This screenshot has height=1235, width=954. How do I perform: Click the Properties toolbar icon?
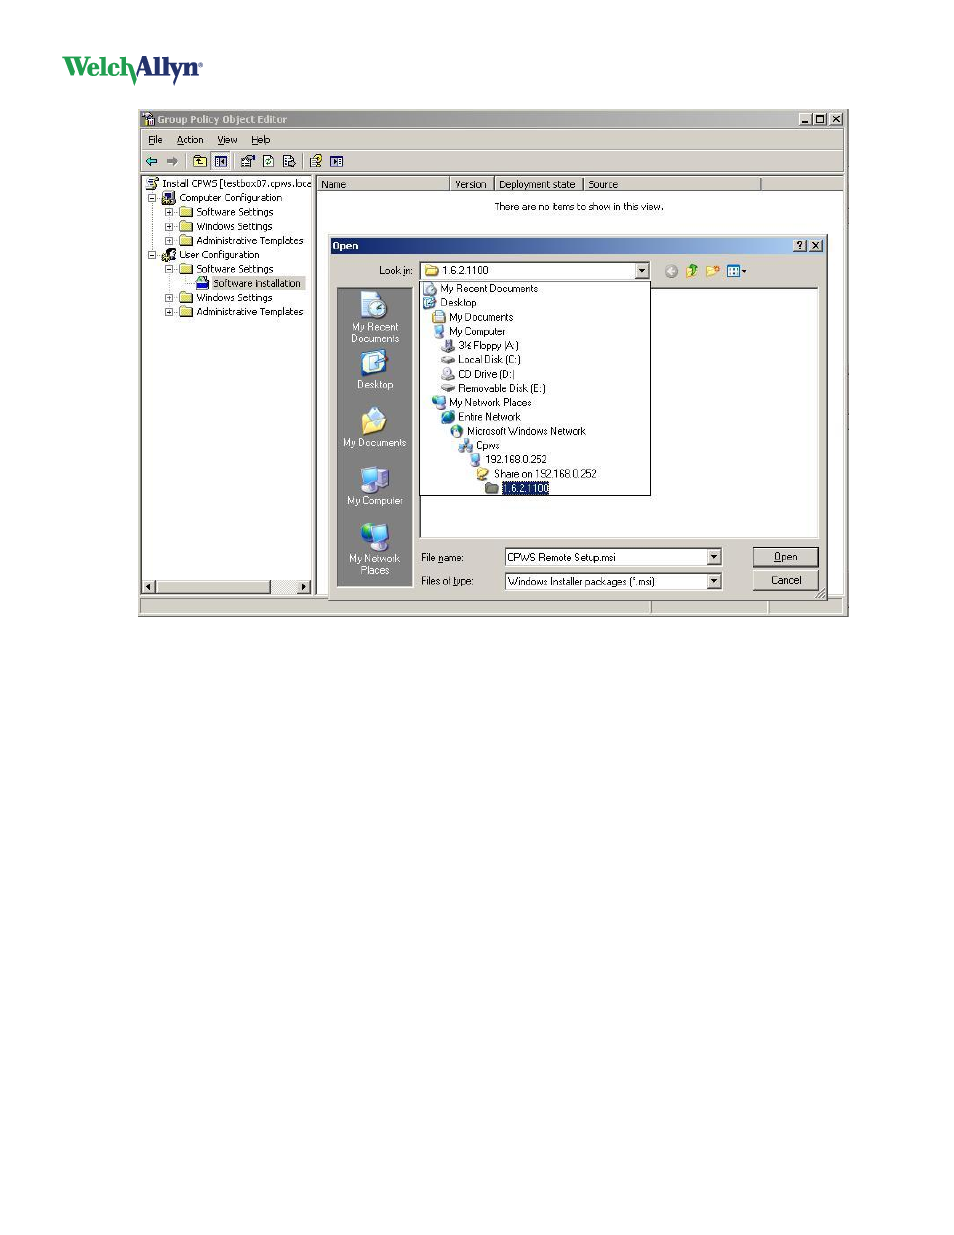[248, 161]
